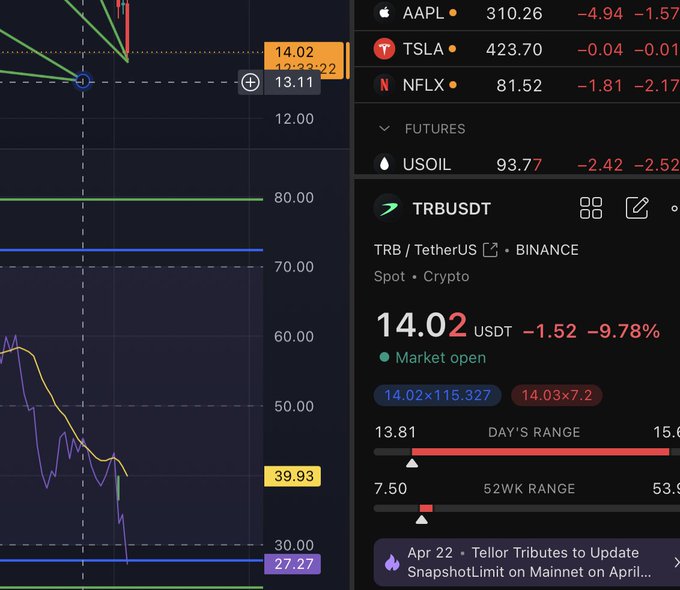Click the TRBUSDT symbol title
This screenshot has width=680, height=590.
451,209
